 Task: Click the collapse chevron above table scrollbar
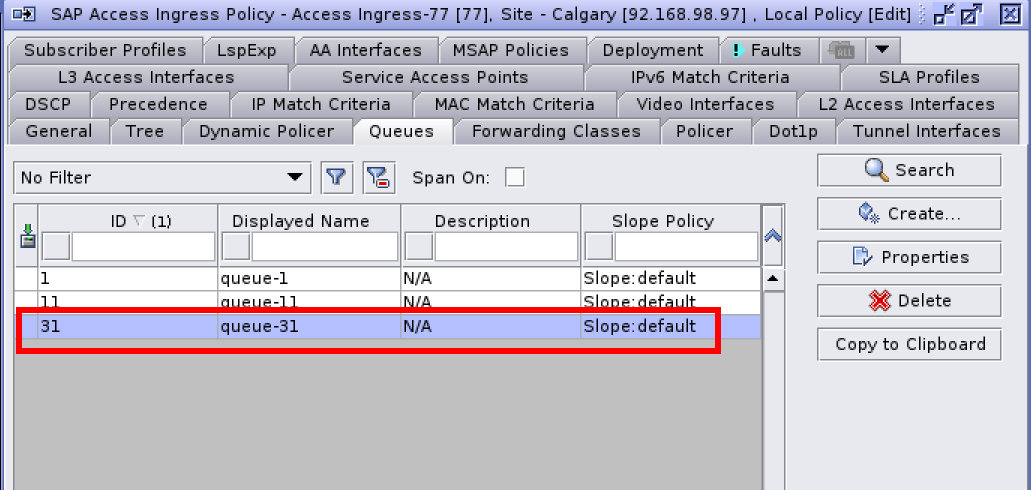[x=773, y=236]
